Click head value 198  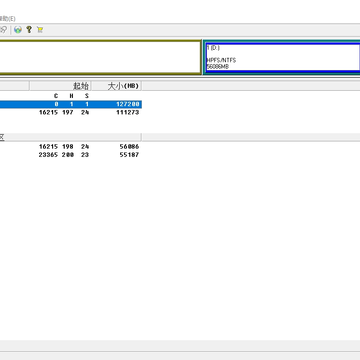click(x=68, y=147)
